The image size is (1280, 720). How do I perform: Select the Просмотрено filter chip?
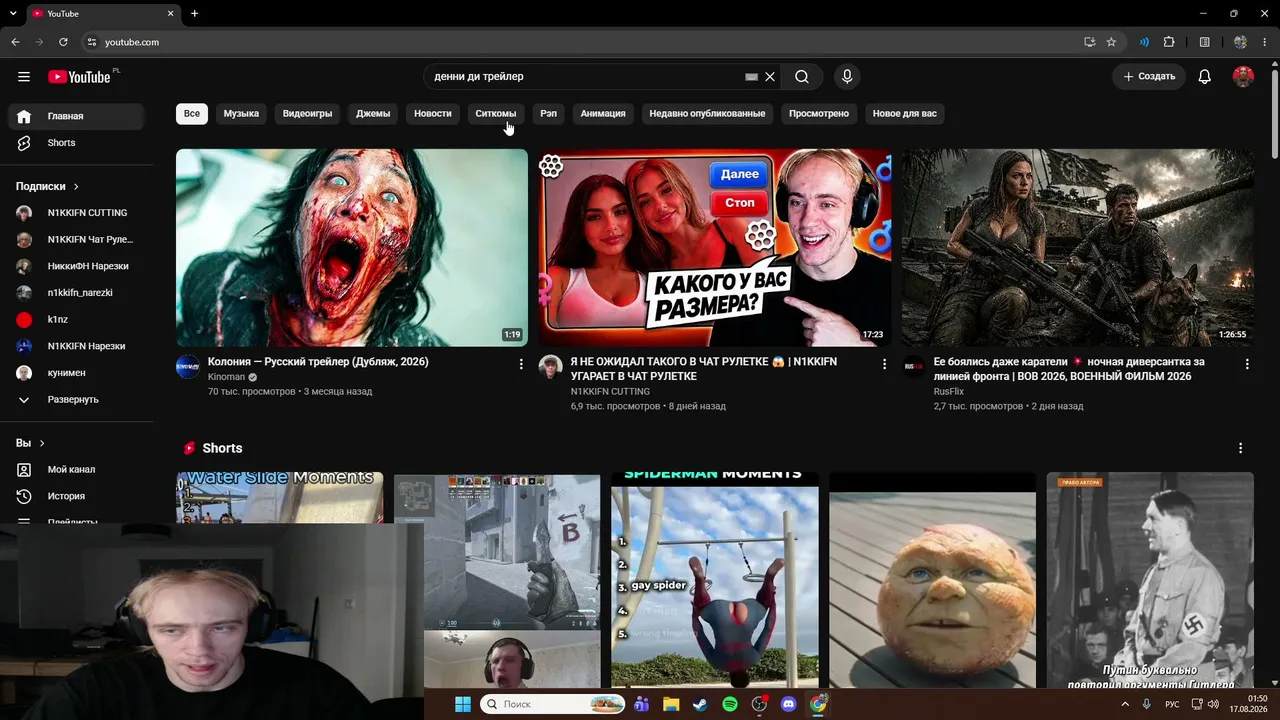[819, 114]
